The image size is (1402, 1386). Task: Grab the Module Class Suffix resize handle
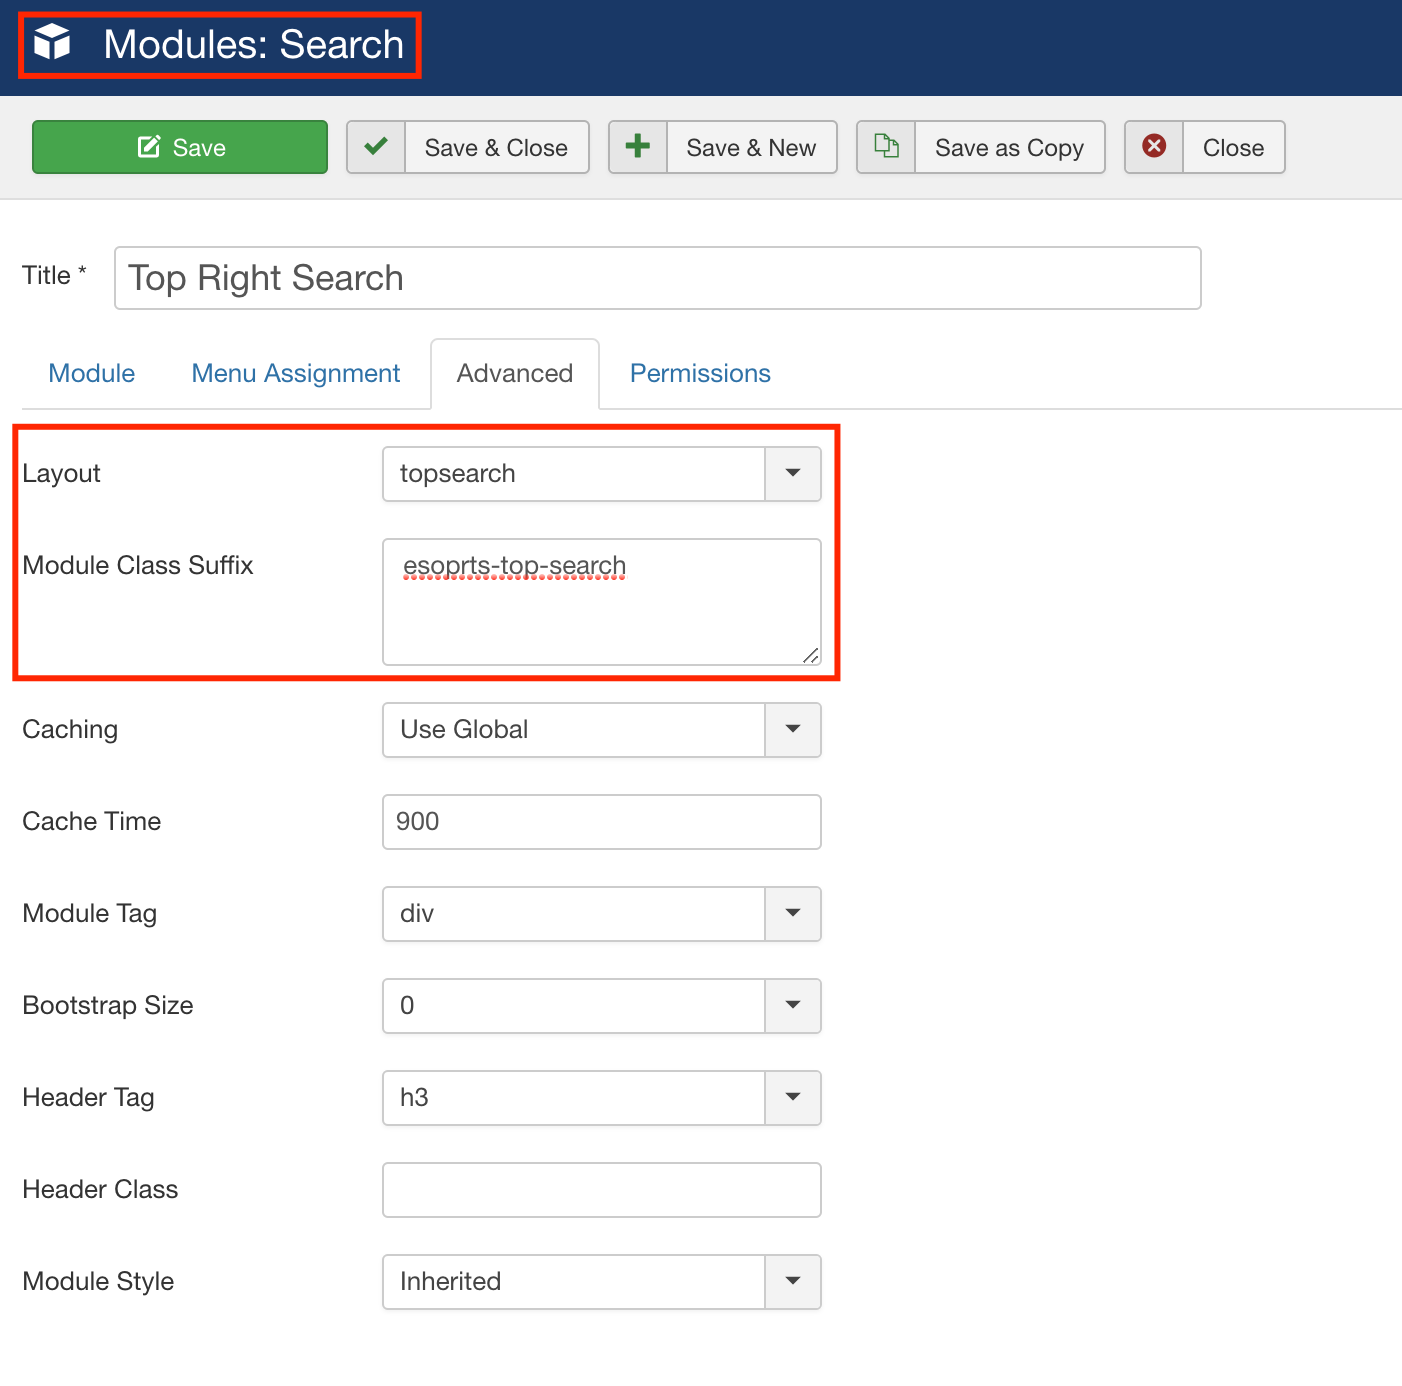pos(811,656)
